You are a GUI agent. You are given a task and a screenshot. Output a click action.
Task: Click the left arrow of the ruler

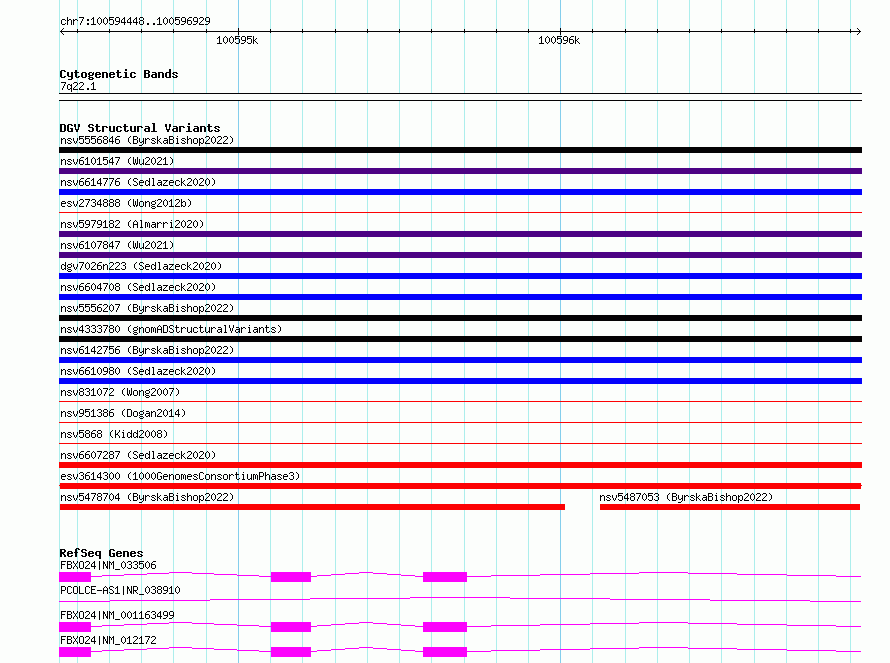62,31
